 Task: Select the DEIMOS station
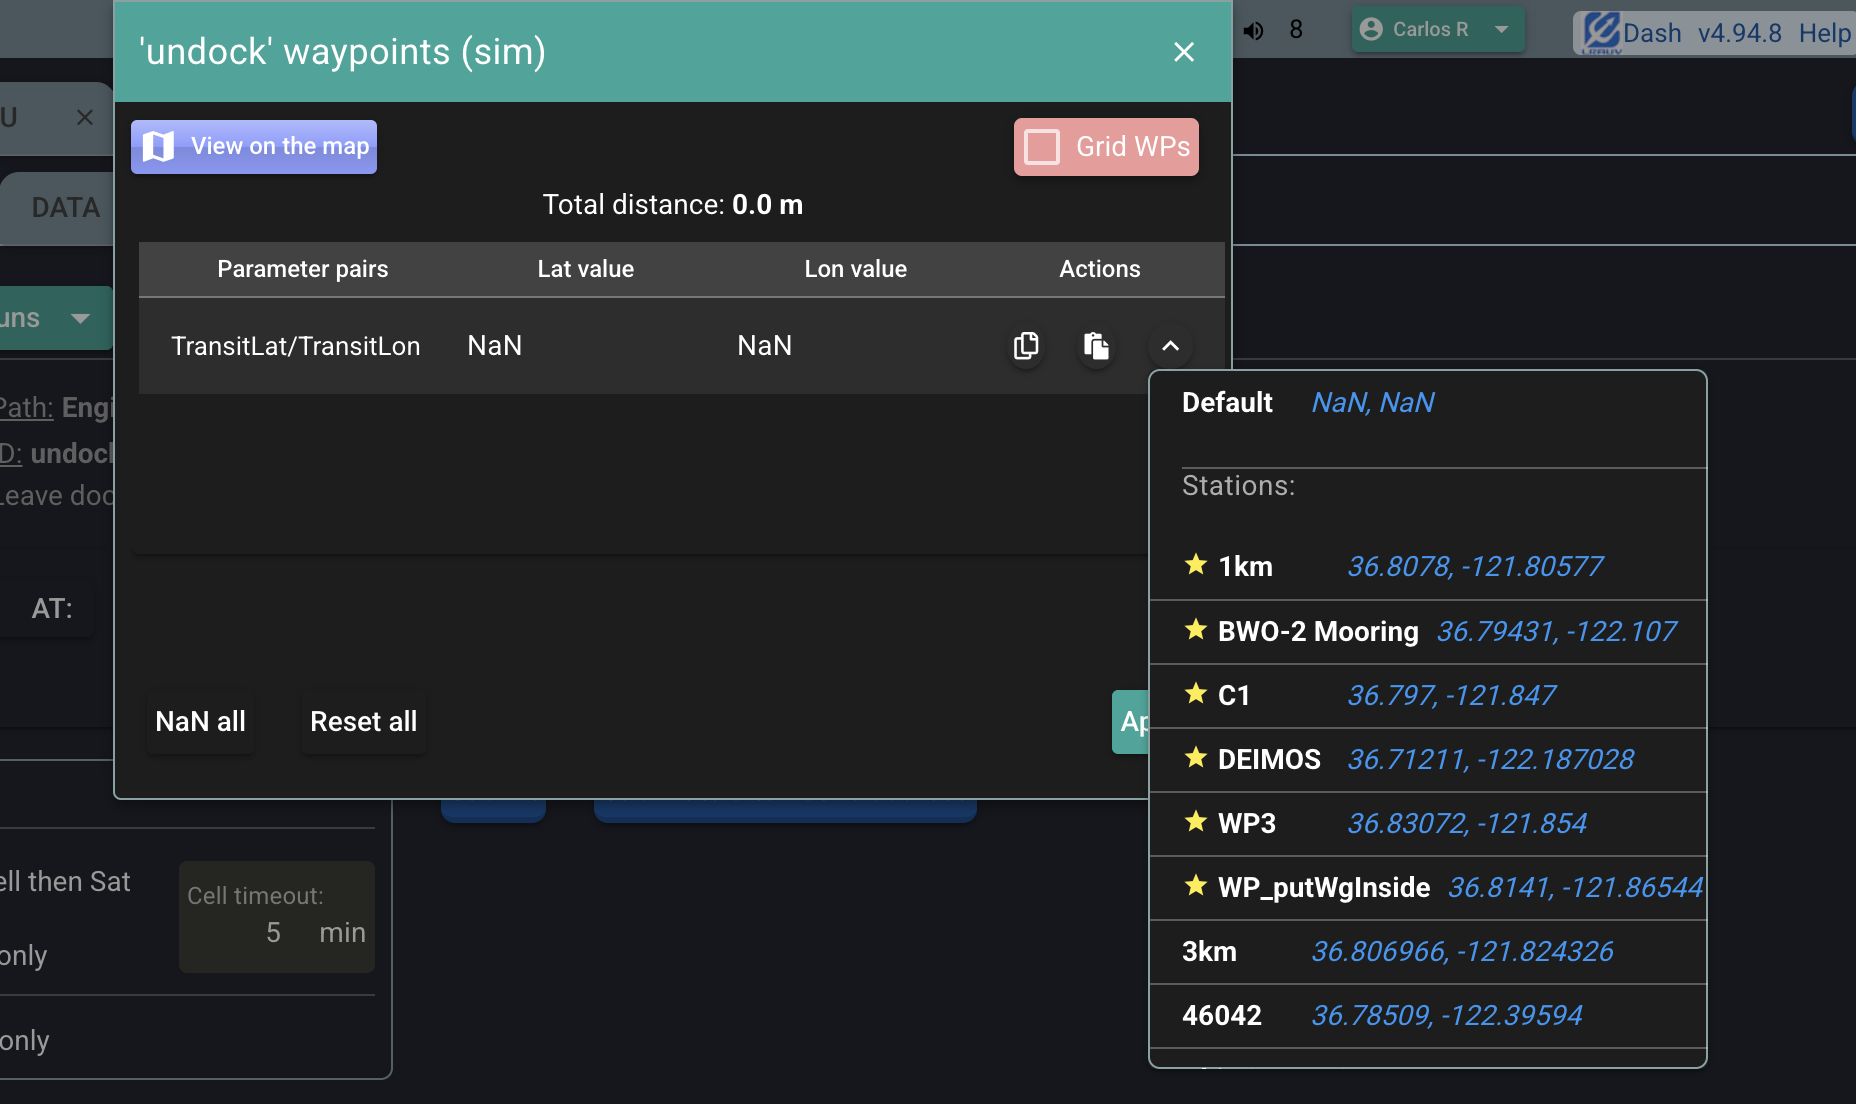[1428, 759]
